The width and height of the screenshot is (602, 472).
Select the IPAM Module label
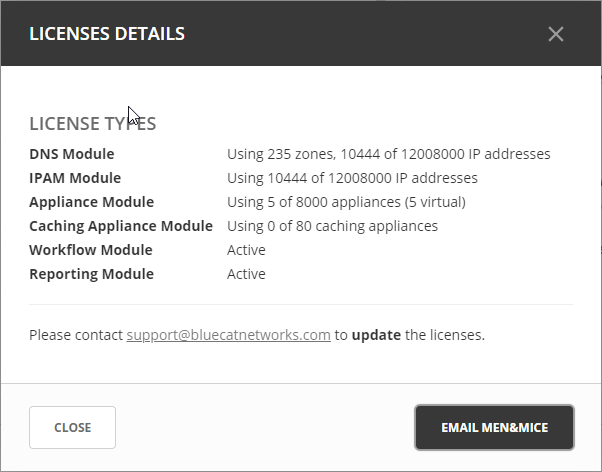click(x=75, y=178)
